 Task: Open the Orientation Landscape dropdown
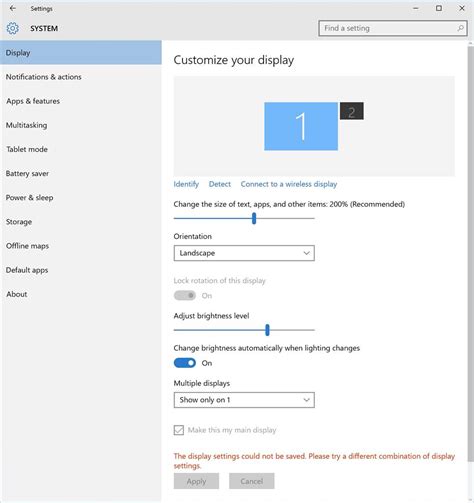[x=244, y=253]
